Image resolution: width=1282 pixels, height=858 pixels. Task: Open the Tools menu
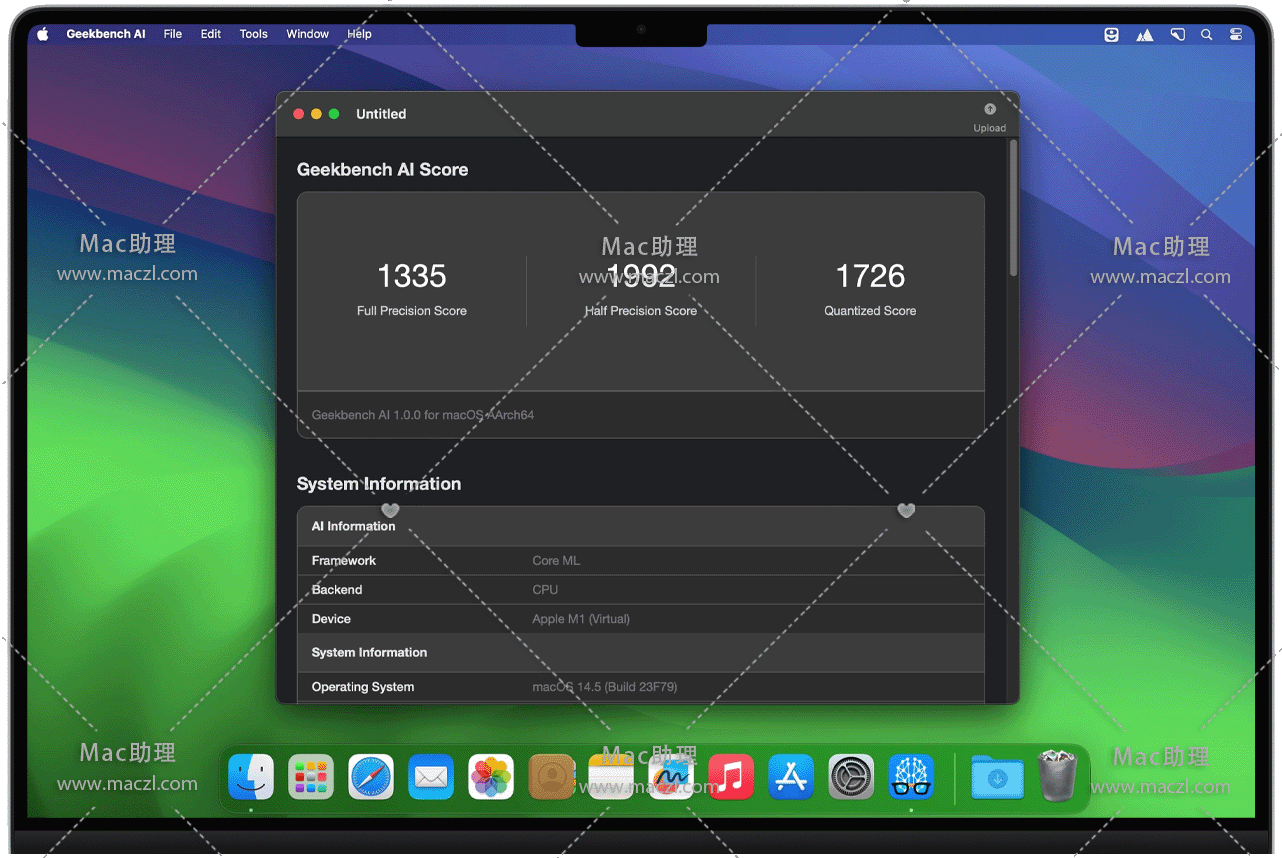tap(253, 34)
